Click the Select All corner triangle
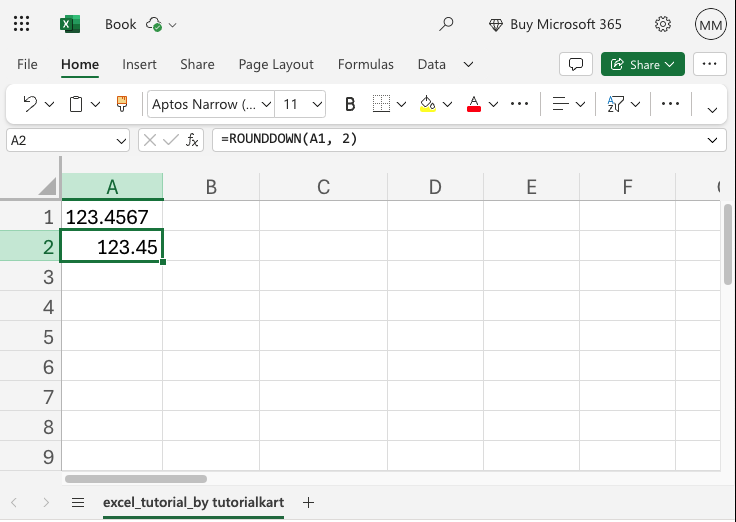 point(47,186)
